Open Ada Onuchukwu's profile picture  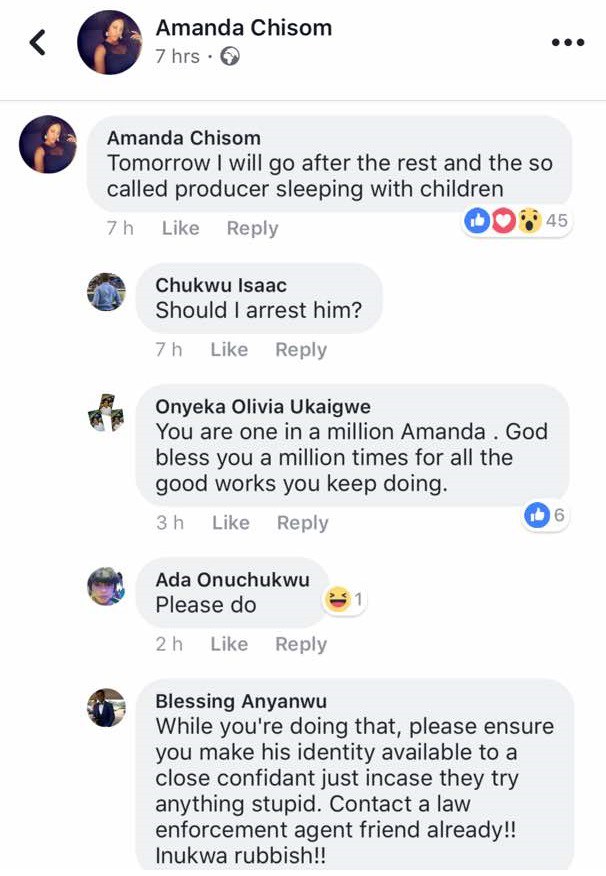coord(106,586)
